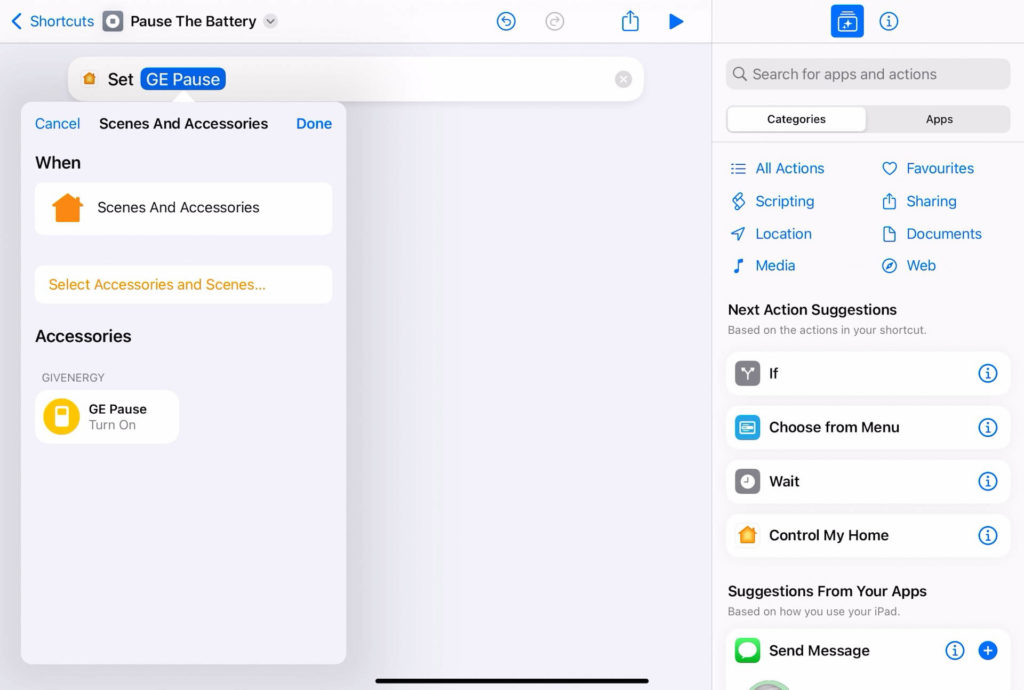Add the Wait action suggestion
Viewport: 1024px width, 690px height.
pyautogui.click(x=868, y=482)
